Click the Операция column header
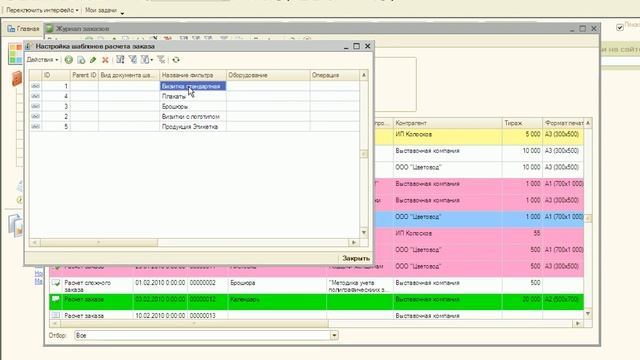 coord(335,75)
